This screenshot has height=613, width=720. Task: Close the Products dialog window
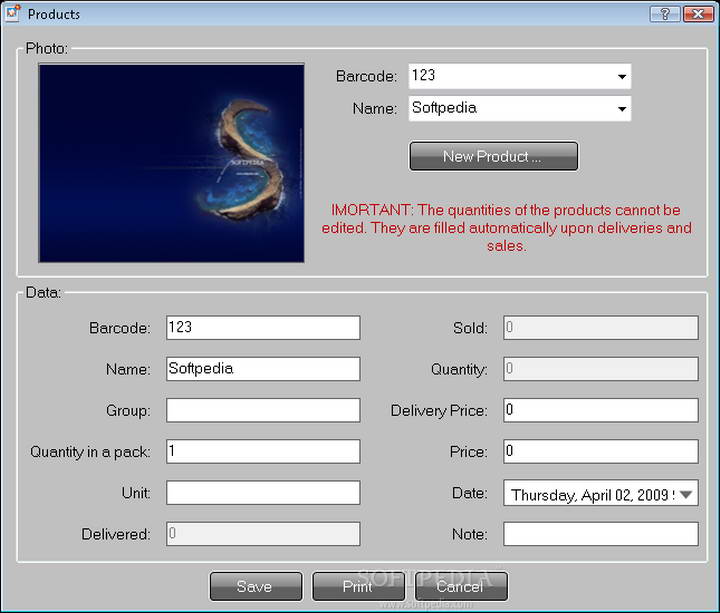click(698, 14)
